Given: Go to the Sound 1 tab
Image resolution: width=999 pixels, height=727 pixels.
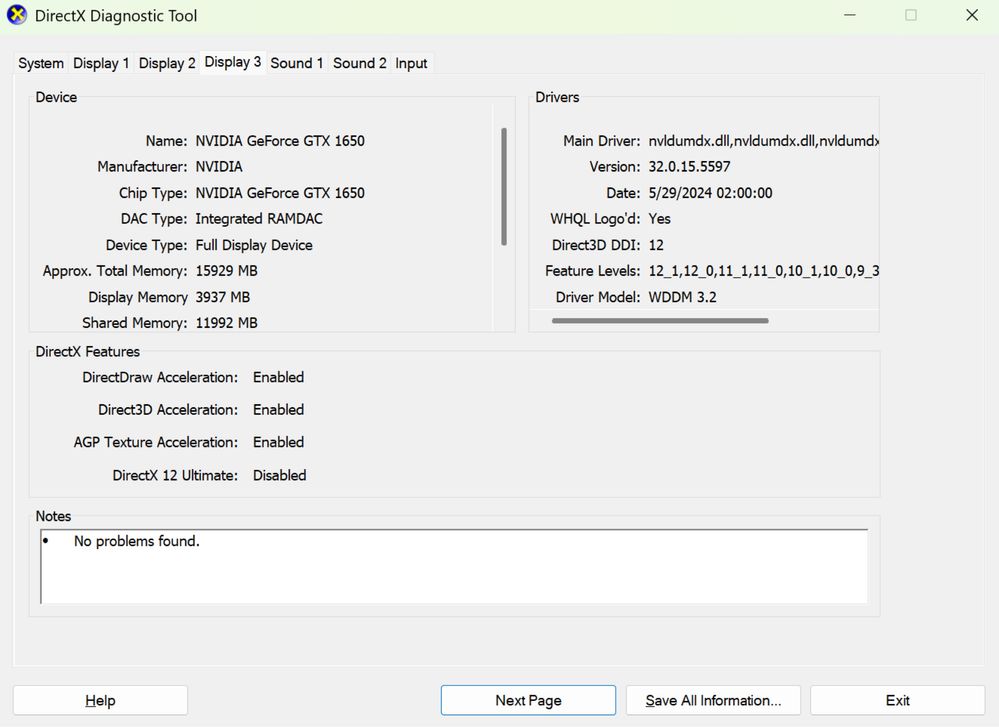Looking at the screenshot, I should click(x=297, y=63).
